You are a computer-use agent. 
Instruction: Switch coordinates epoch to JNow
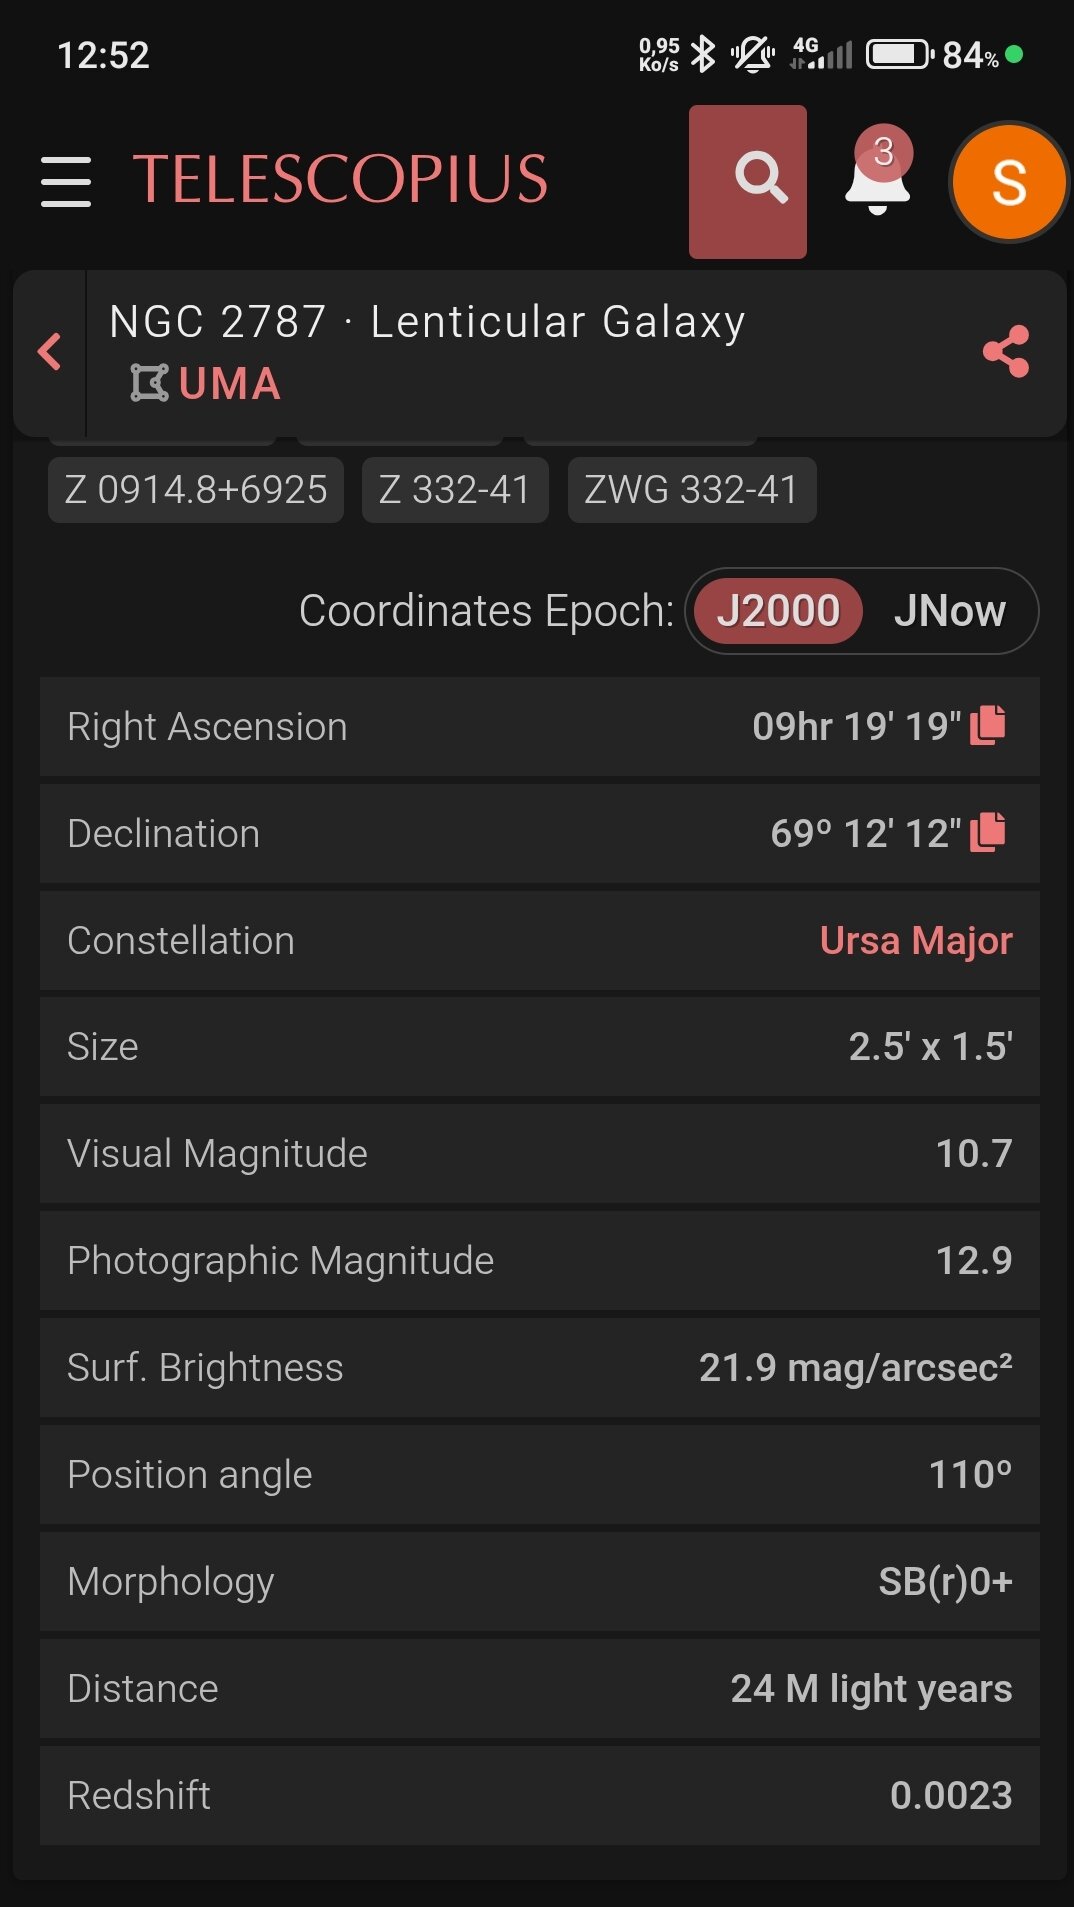click(949, 611)
